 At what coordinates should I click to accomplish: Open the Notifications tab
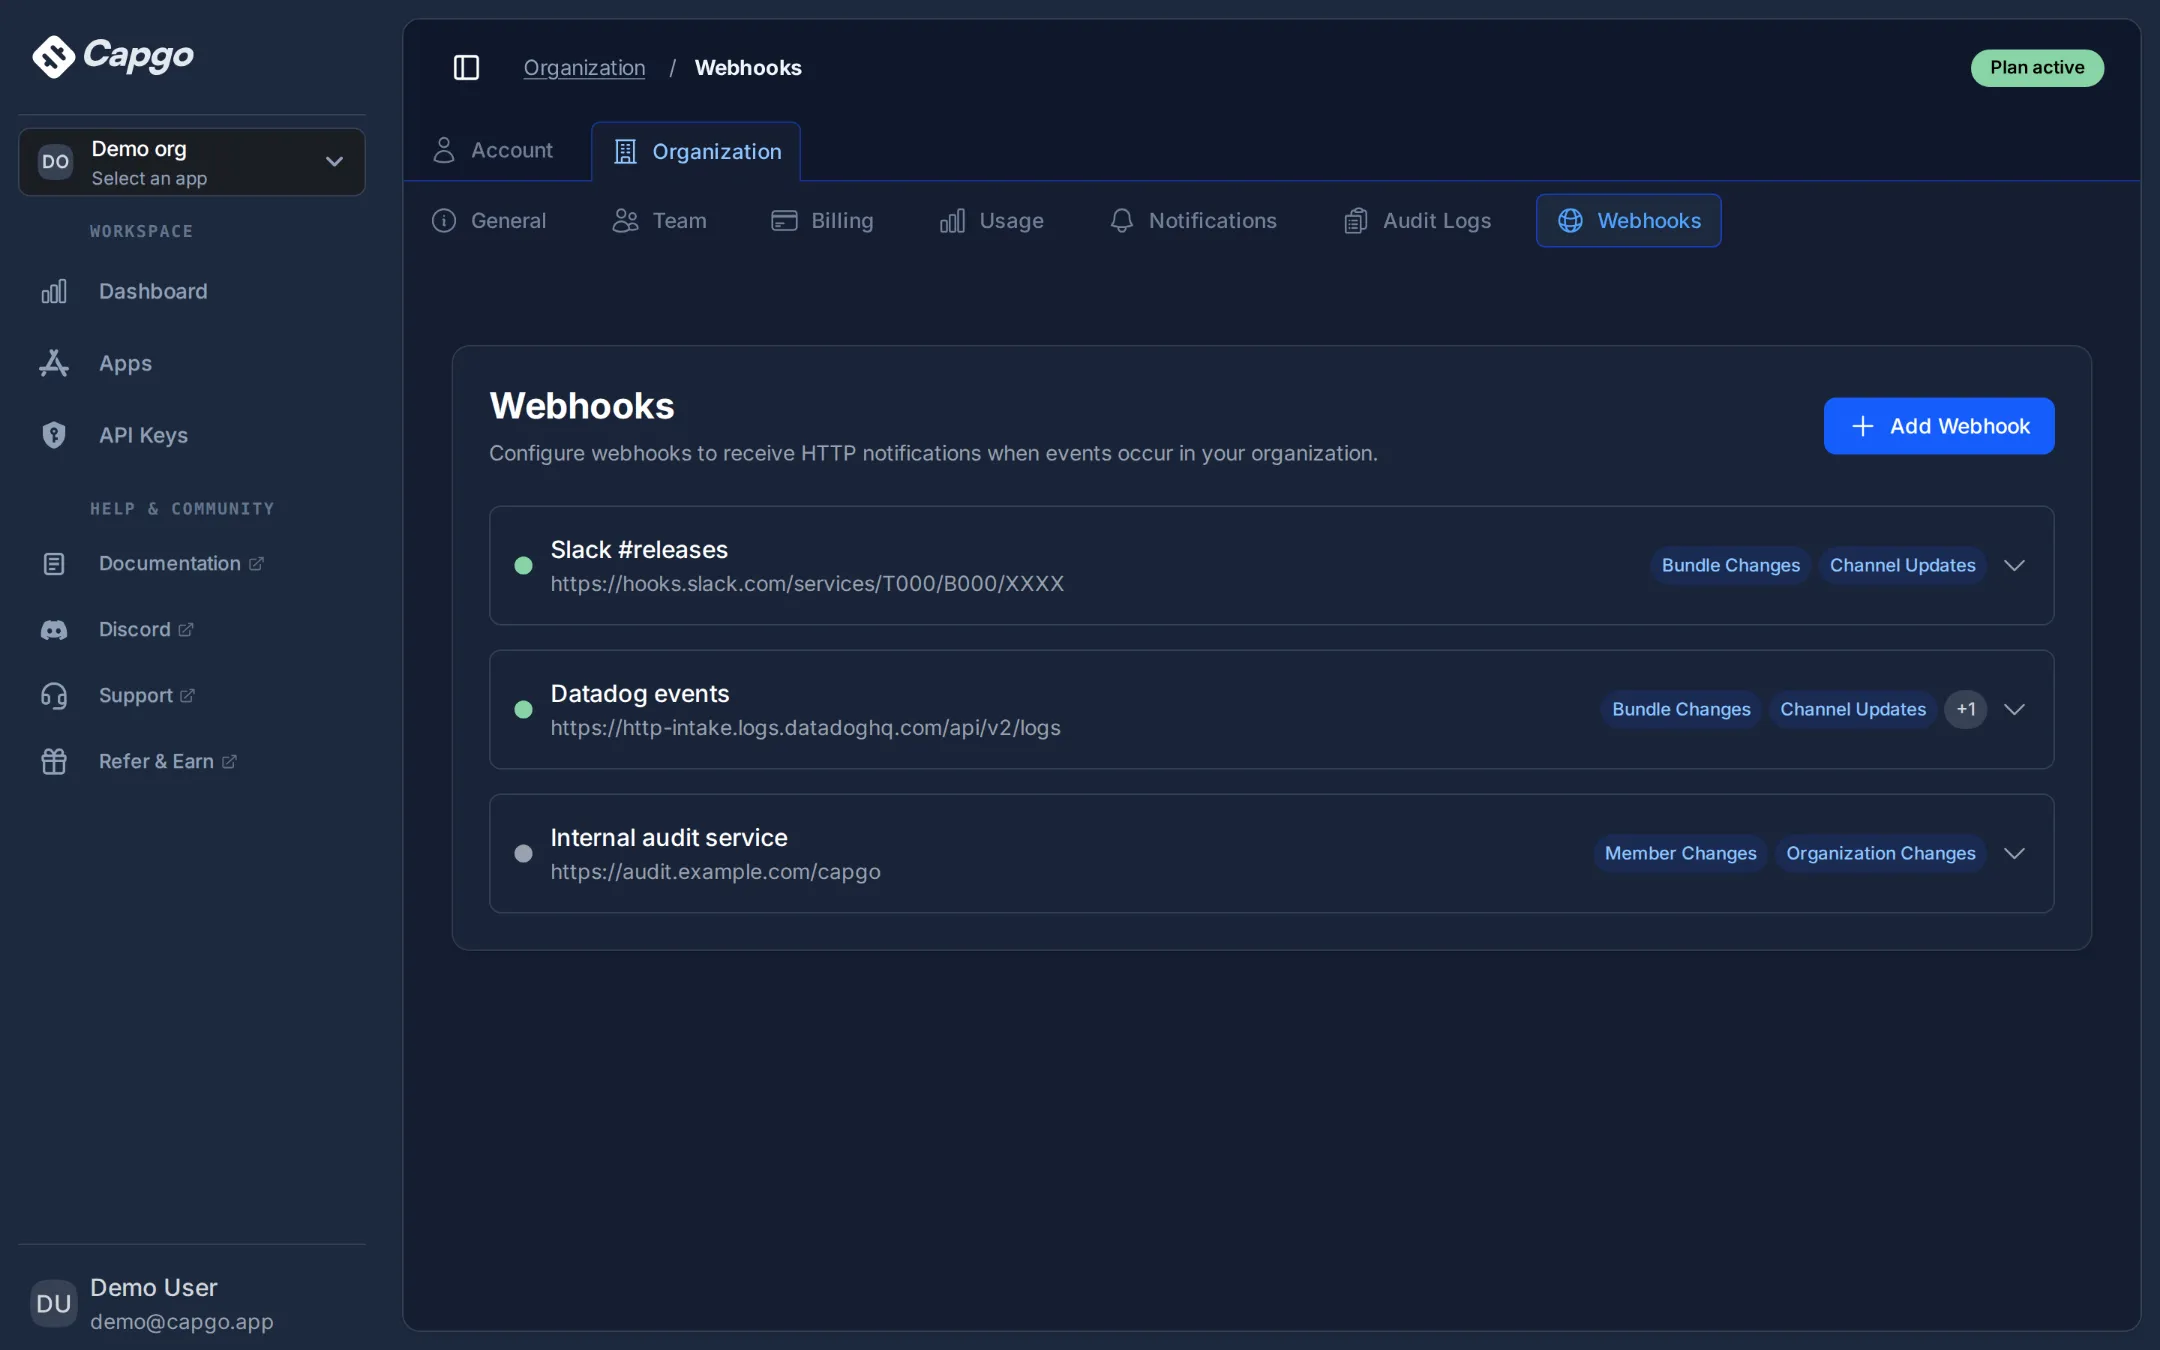point(1193,221)
